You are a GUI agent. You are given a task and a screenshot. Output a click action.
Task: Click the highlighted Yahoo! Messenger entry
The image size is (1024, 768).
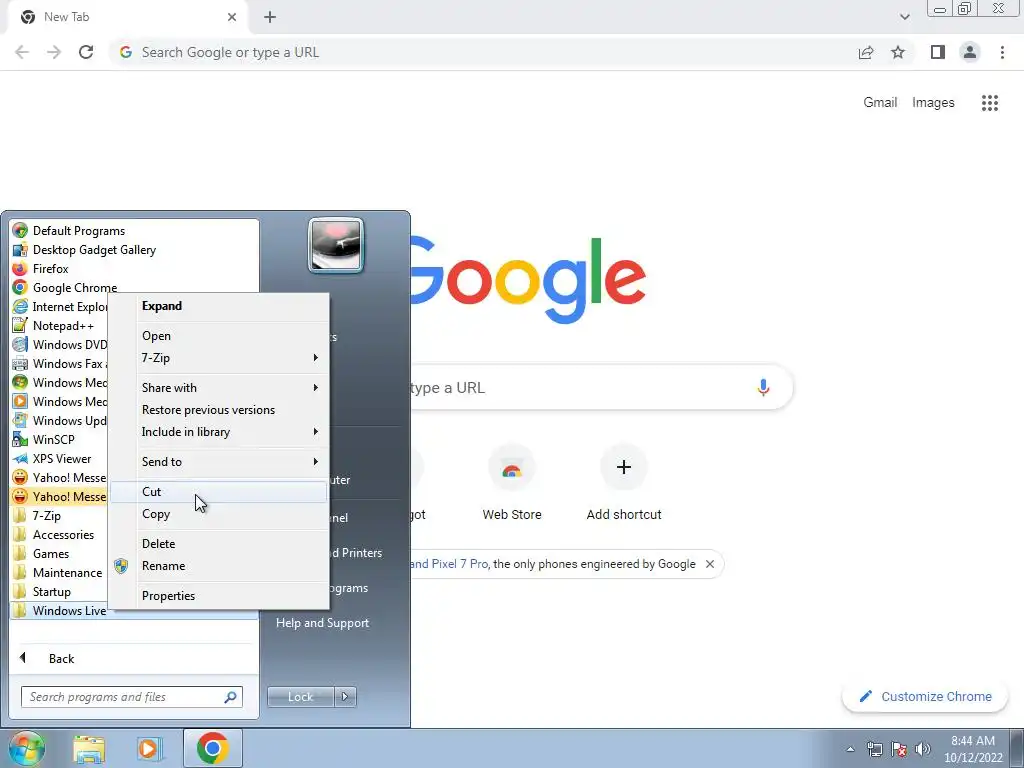tap(59, 496)
